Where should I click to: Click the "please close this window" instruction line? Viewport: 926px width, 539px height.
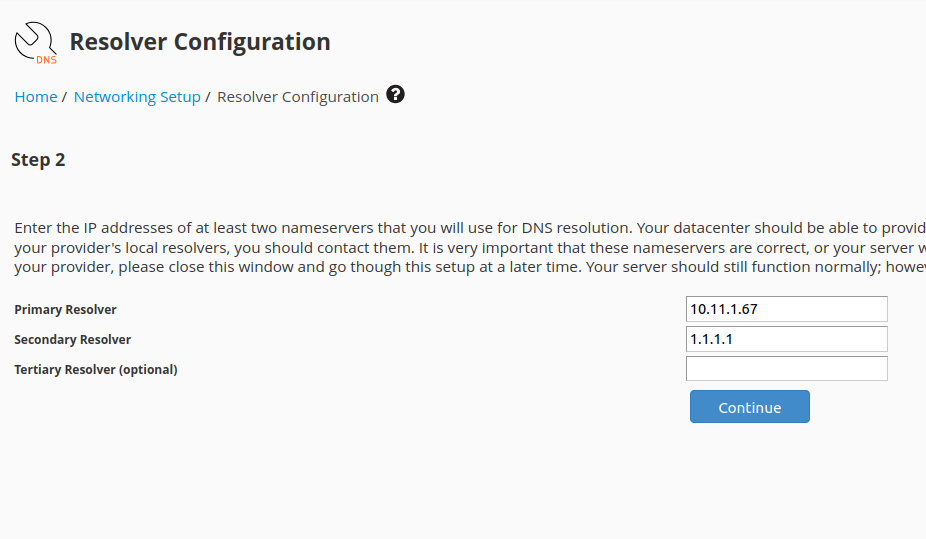(x=400, y=267)
